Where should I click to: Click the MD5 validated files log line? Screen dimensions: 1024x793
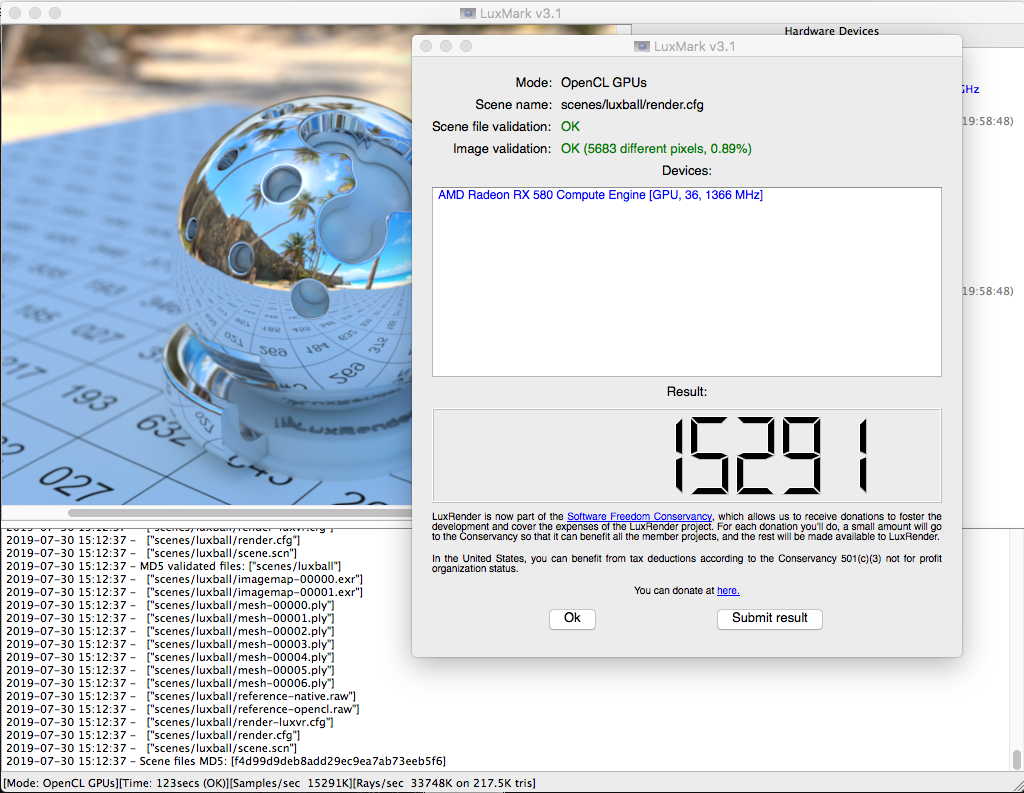click(174, 566)
